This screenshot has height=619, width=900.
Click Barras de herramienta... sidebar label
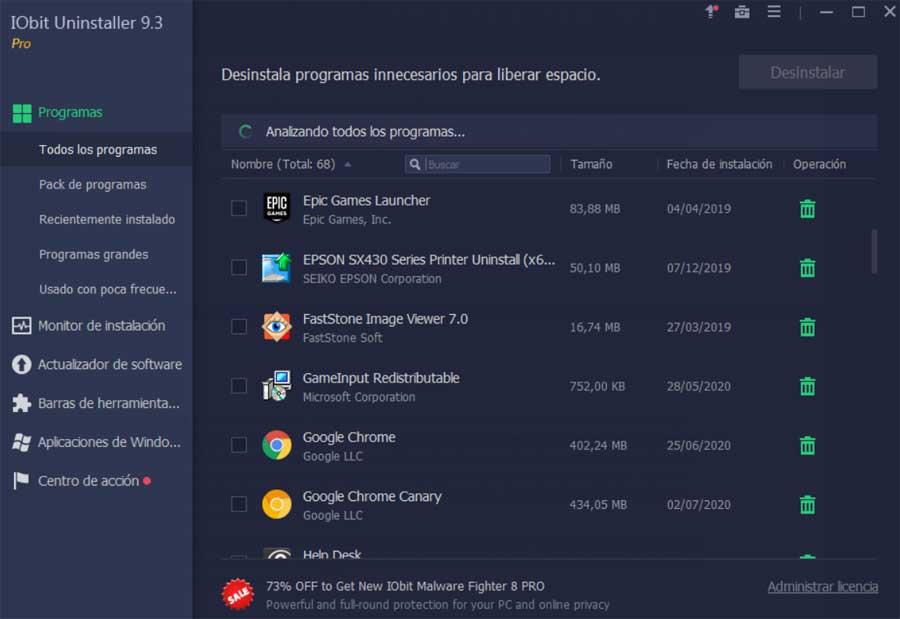point(108,403)
